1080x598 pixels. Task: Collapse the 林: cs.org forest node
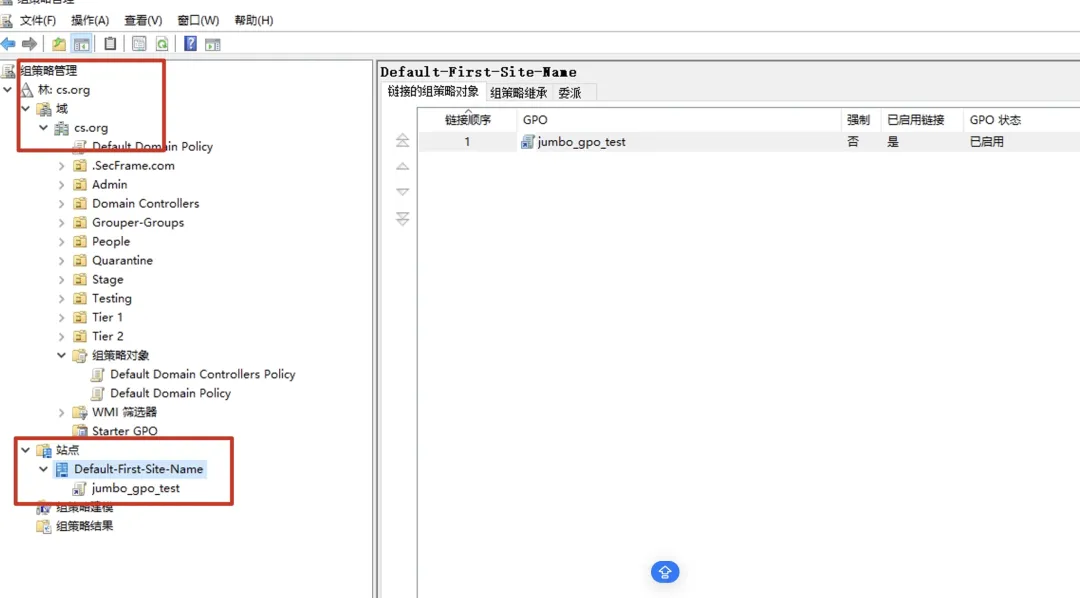click(x=8, y=90)
